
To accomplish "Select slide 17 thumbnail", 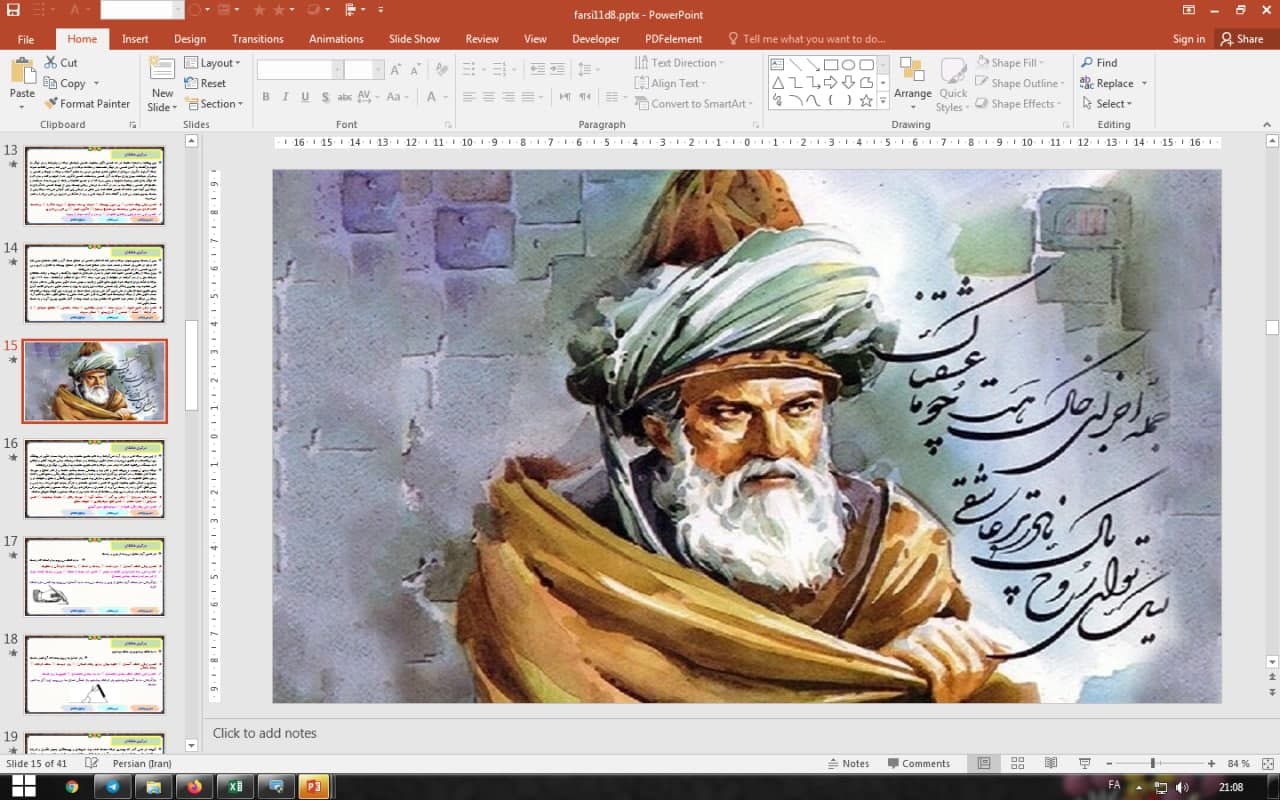I will (95, 577).
